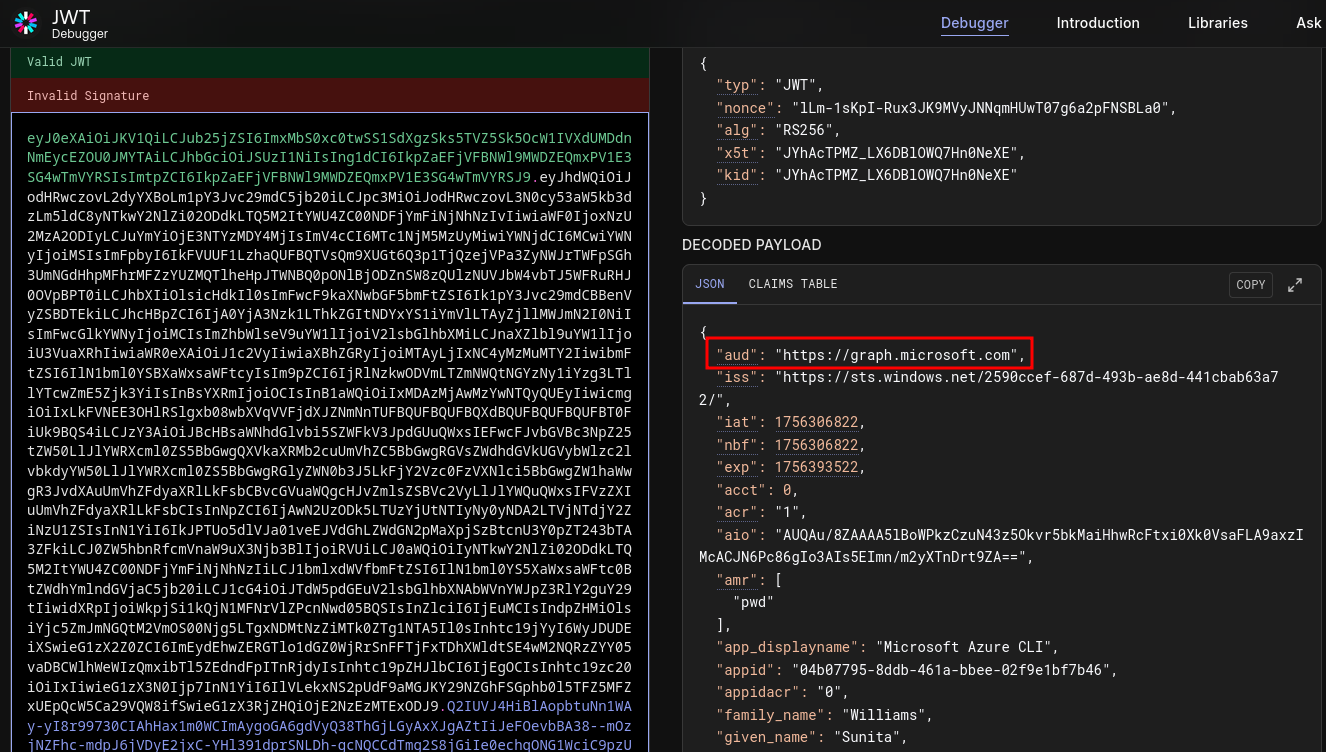Open the Ask menu item
The image size is (1326, 752).
1308,23
